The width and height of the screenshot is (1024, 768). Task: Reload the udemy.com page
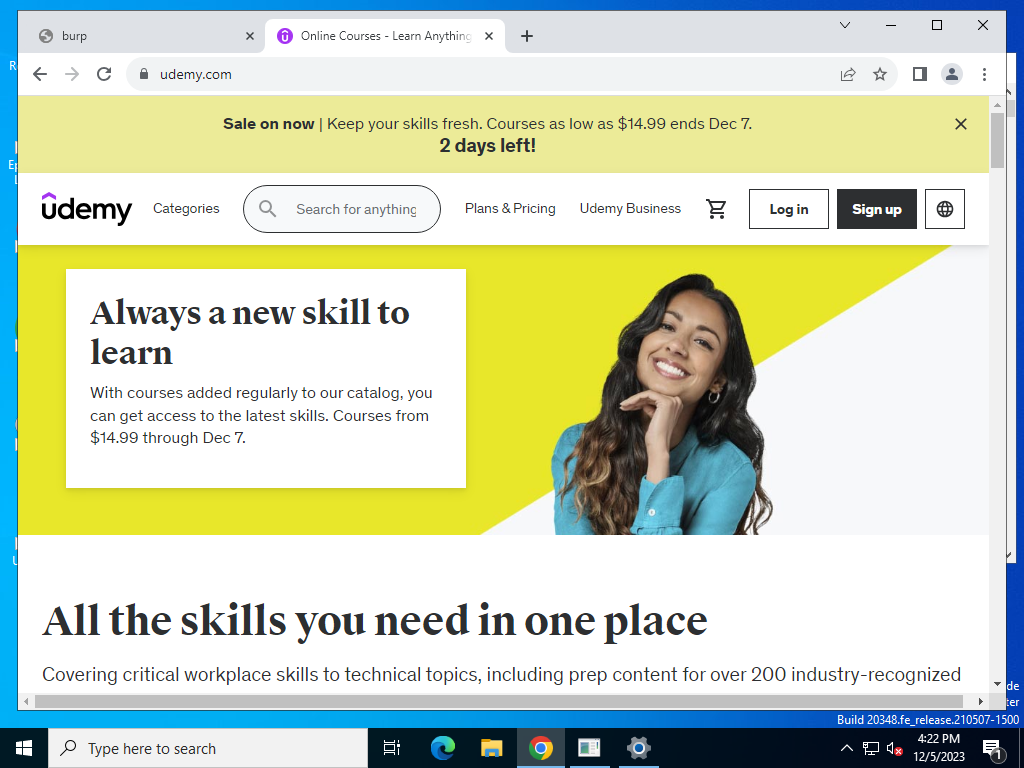pos(104,74)
